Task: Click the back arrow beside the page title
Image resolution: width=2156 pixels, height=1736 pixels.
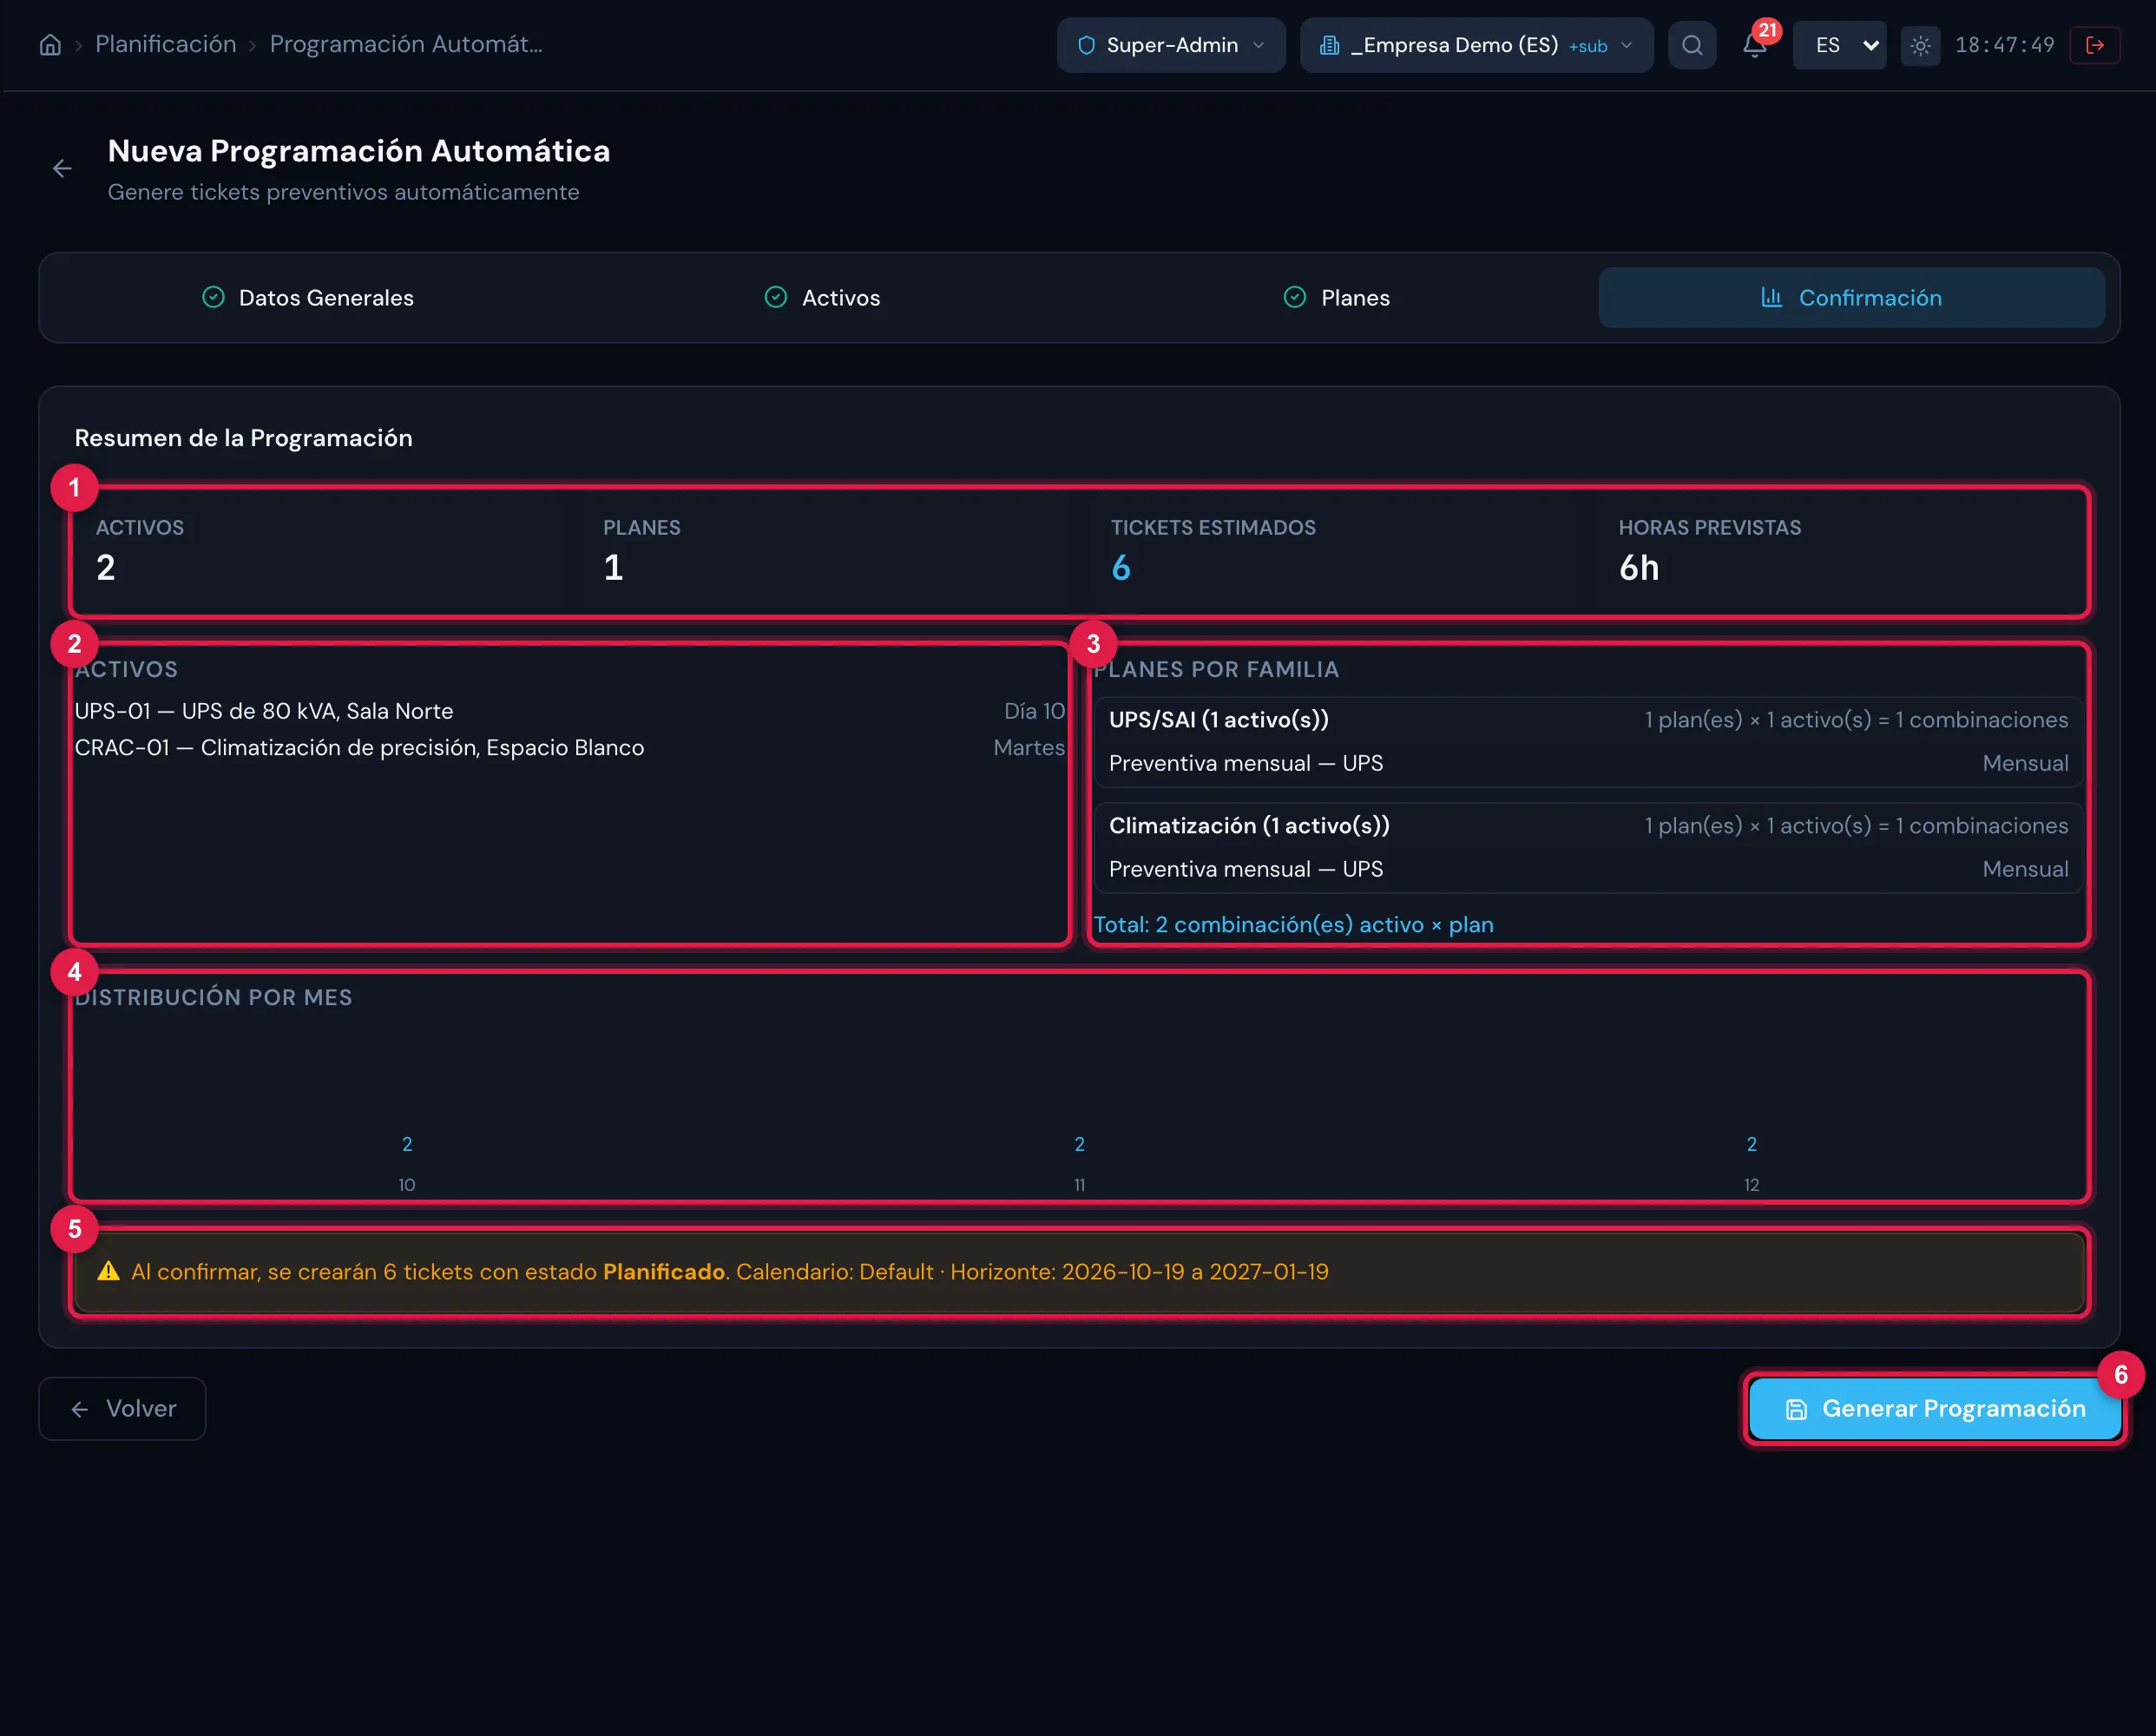Action: click(x=63, y=169)
